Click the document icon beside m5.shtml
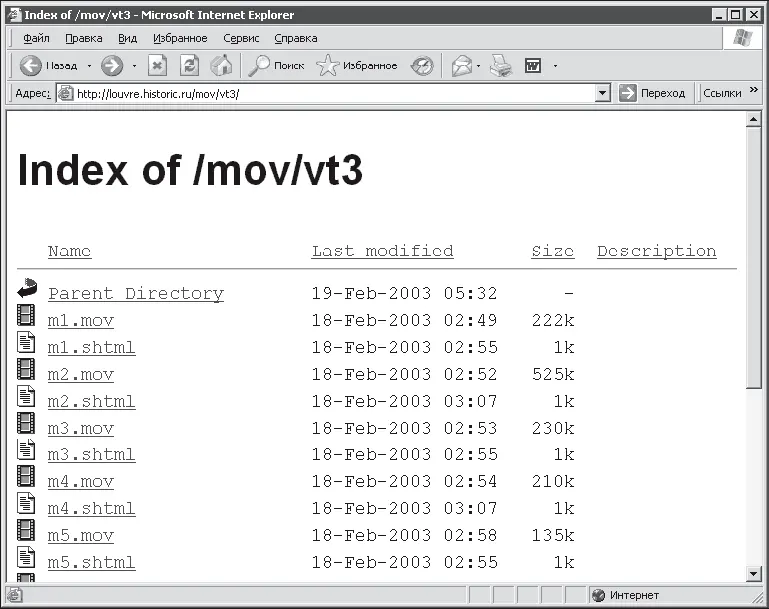This screenshot has width=769, height=609. 26,557
